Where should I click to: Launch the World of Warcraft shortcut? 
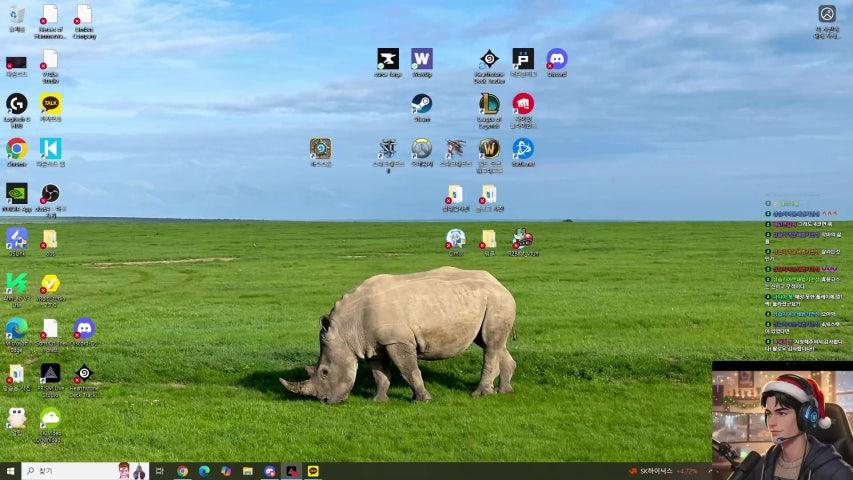(x=488, y=148)
